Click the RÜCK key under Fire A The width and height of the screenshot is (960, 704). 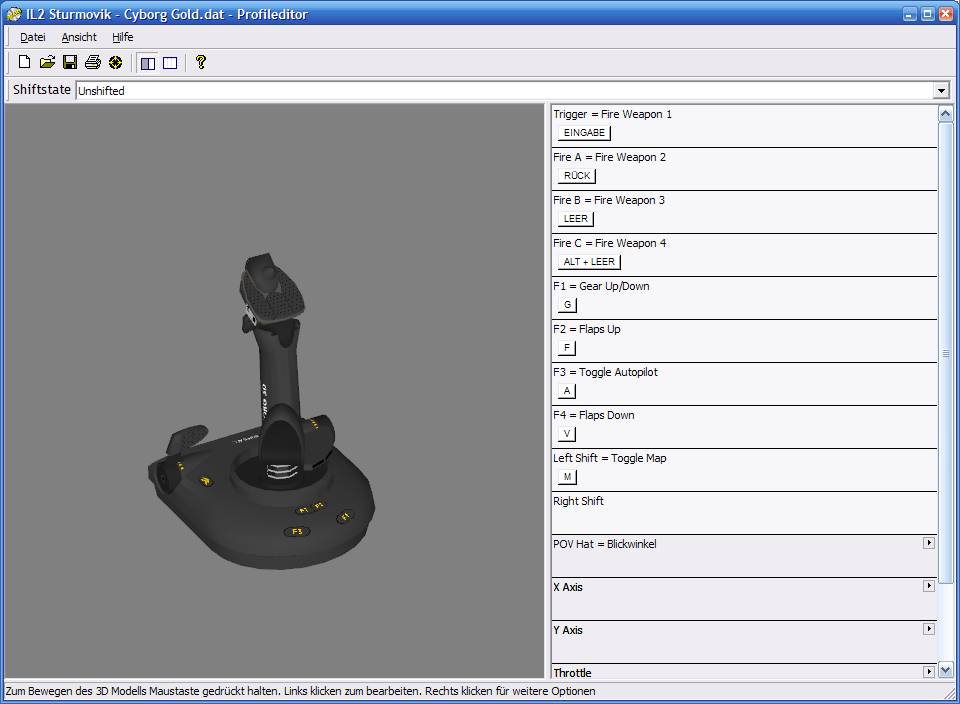point(577,176)
